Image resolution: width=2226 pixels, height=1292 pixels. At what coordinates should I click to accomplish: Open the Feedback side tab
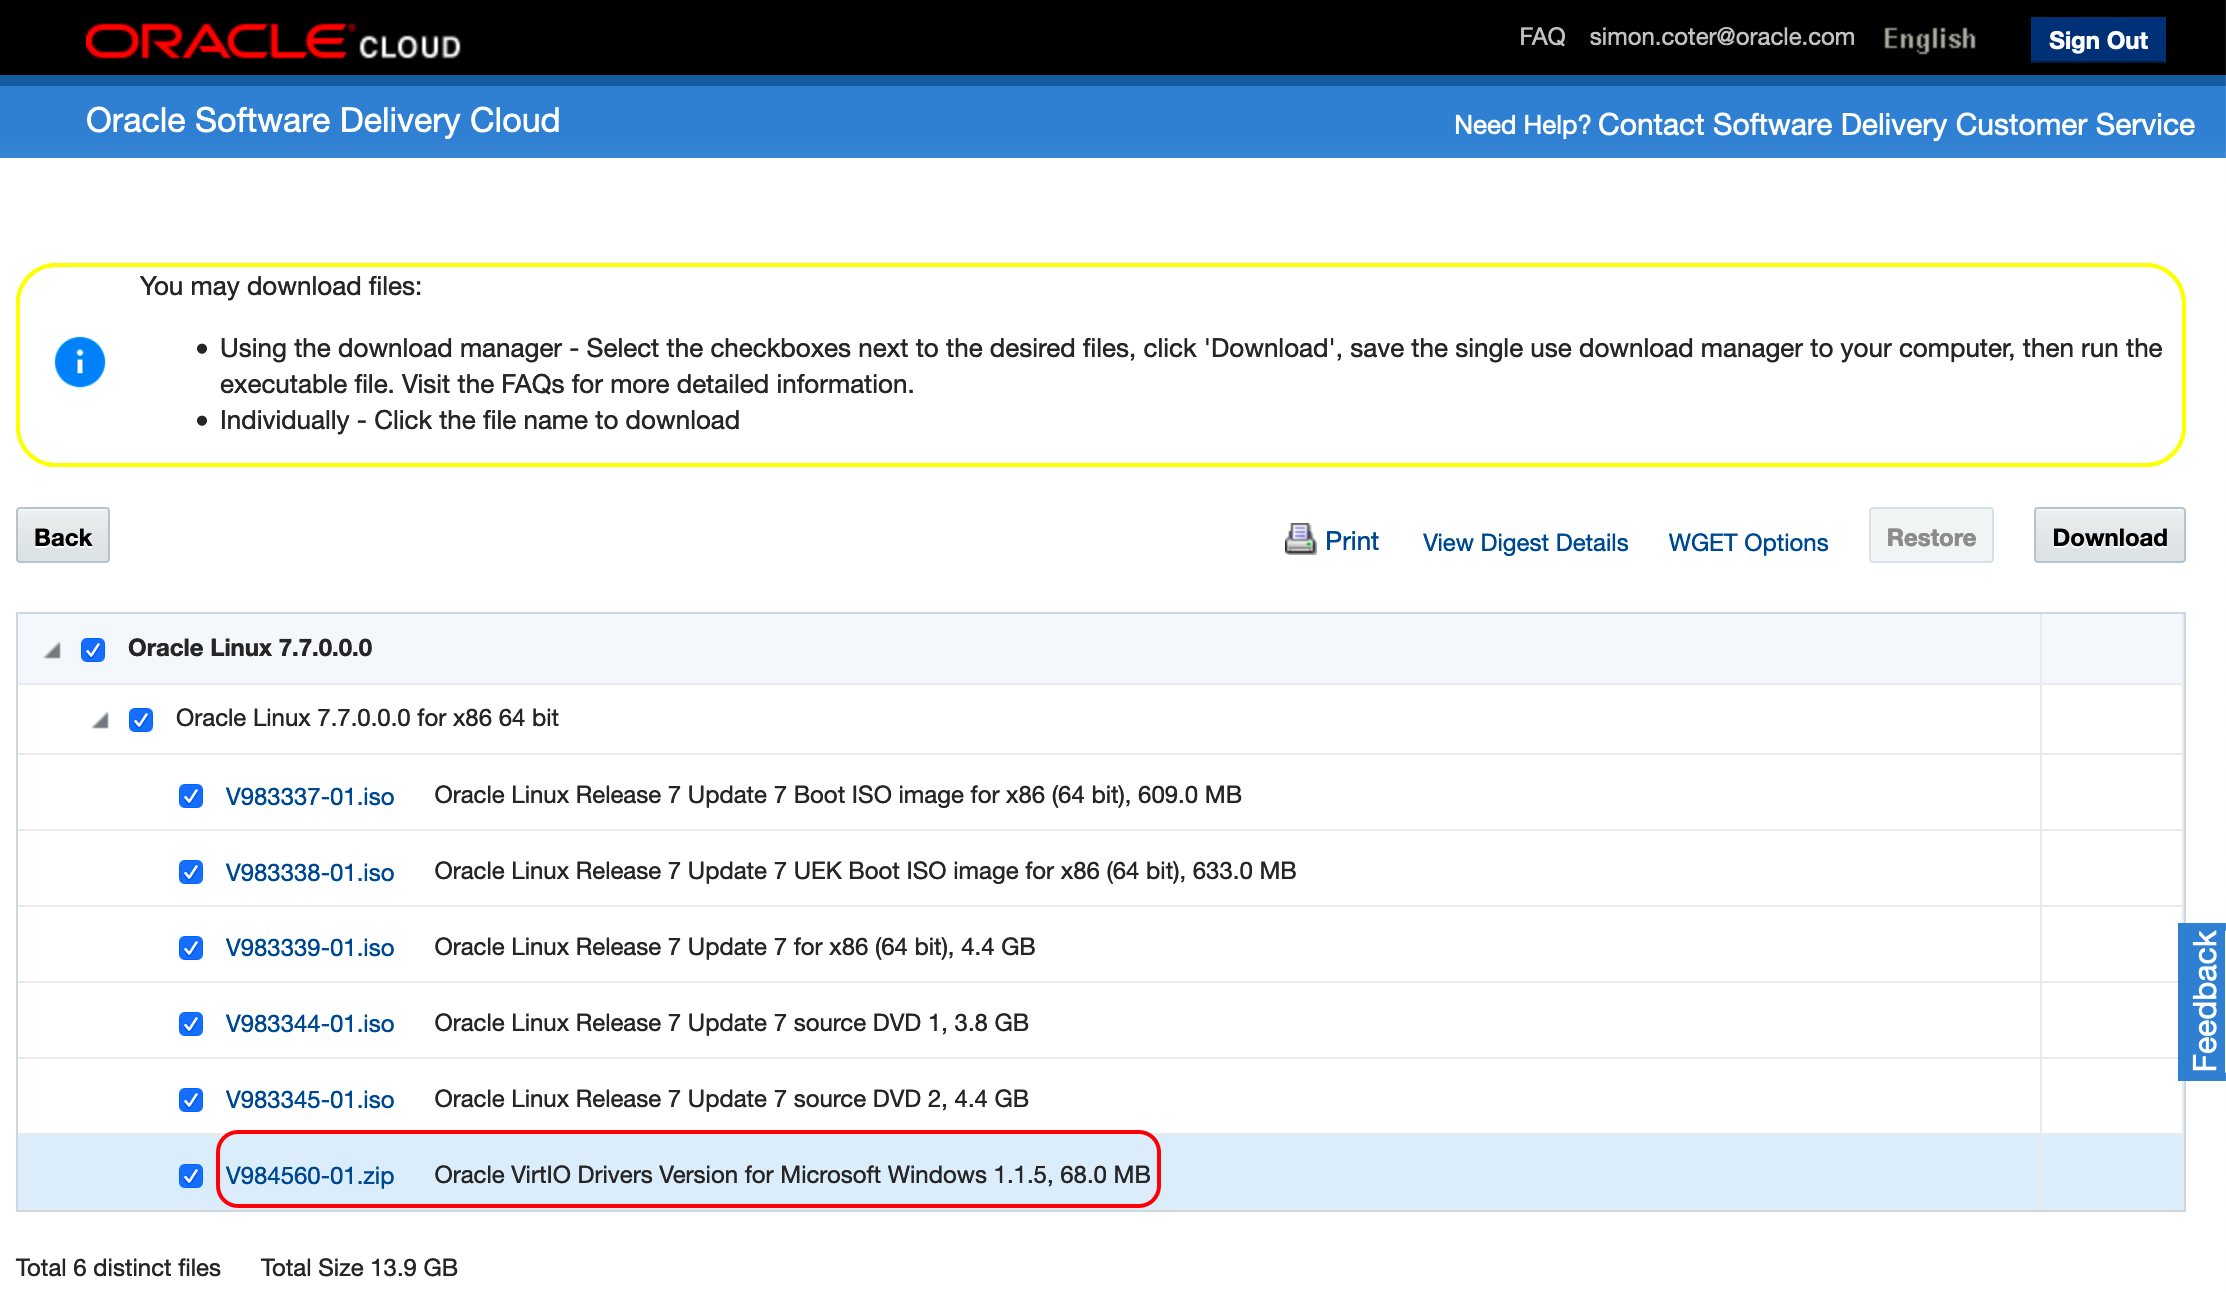pos(2203,1001)
